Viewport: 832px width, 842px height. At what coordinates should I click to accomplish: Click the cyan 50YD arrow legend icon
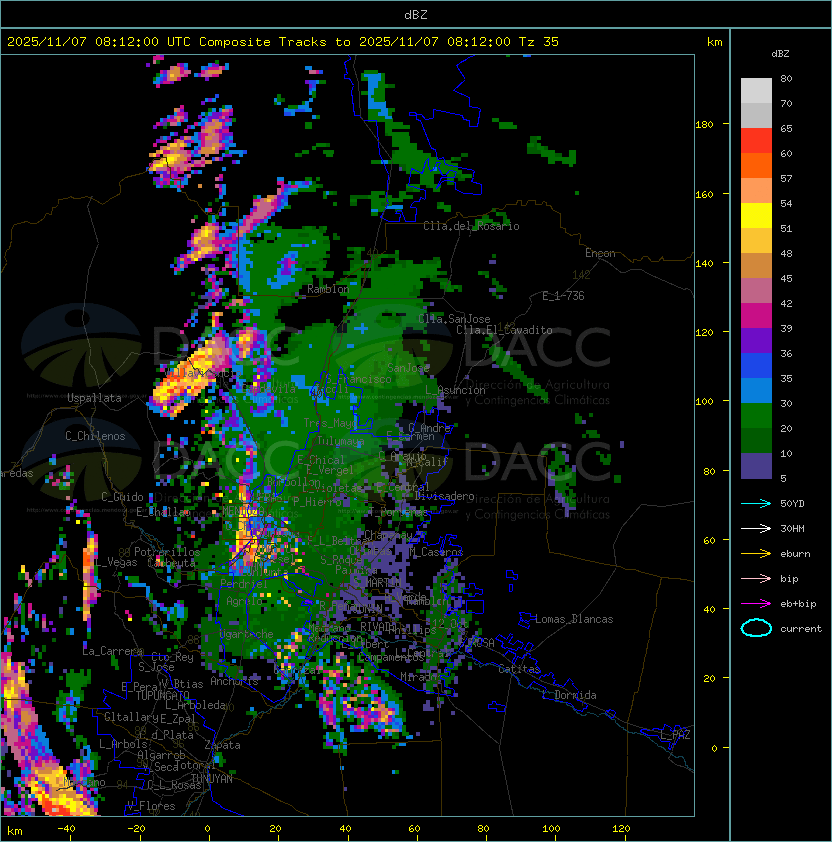click(x=756, y=504)
